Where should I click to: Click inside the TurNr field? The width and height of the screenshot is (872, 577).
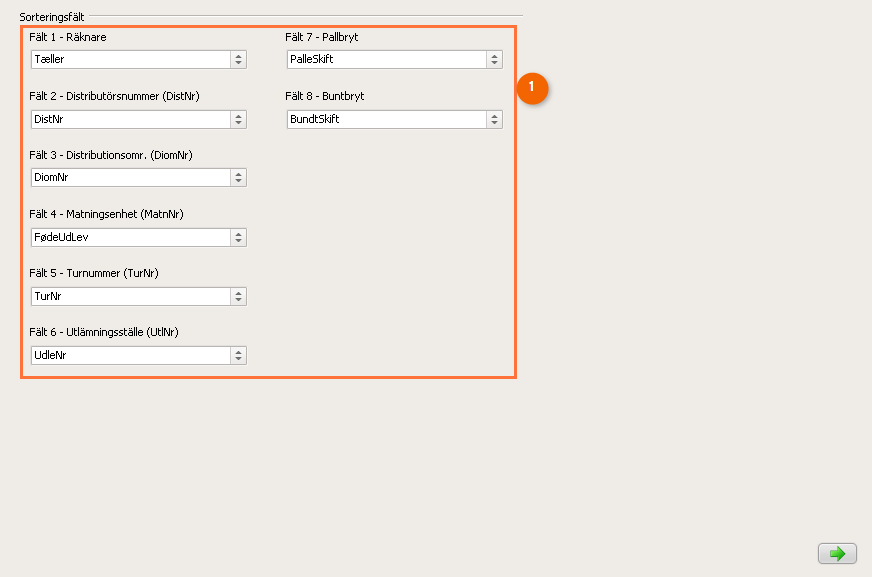(131, 296)
